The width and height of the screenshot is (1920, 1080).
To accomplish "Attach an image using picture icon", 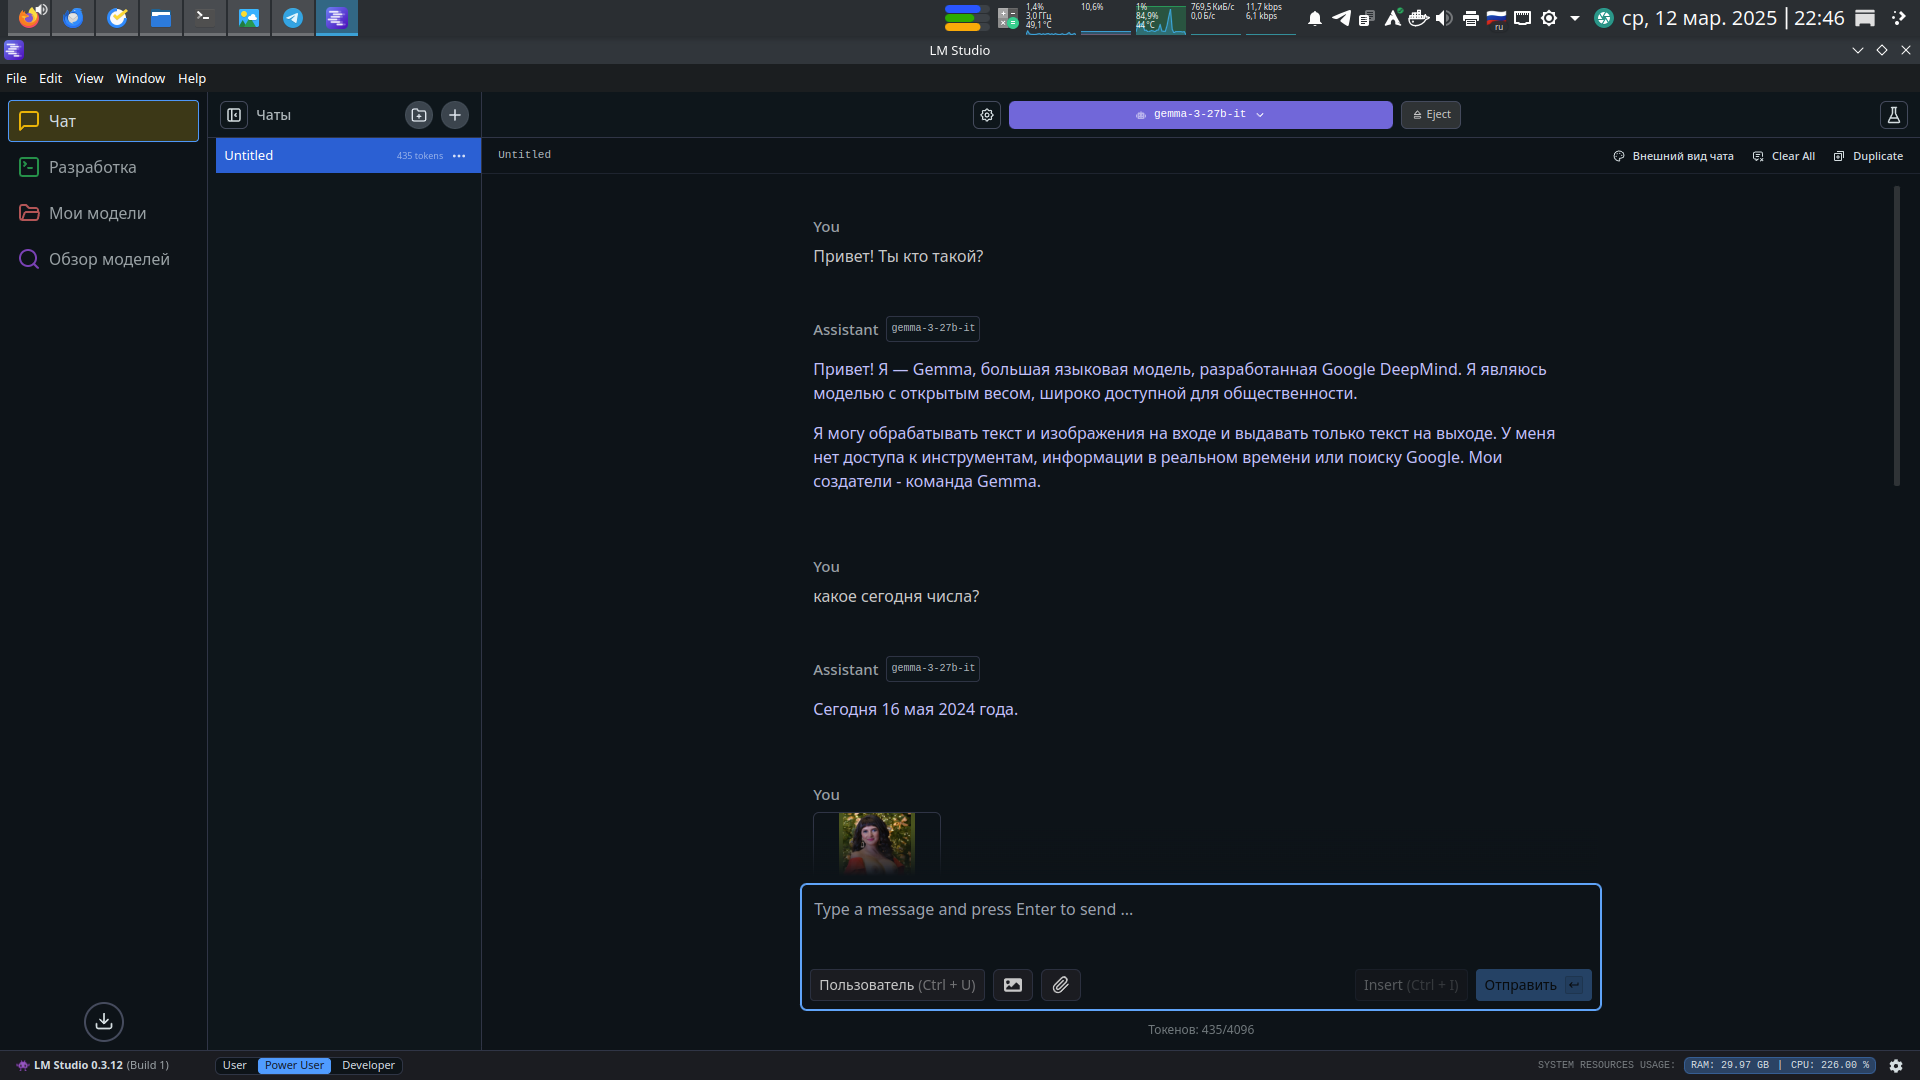I will pos(1013,985).
